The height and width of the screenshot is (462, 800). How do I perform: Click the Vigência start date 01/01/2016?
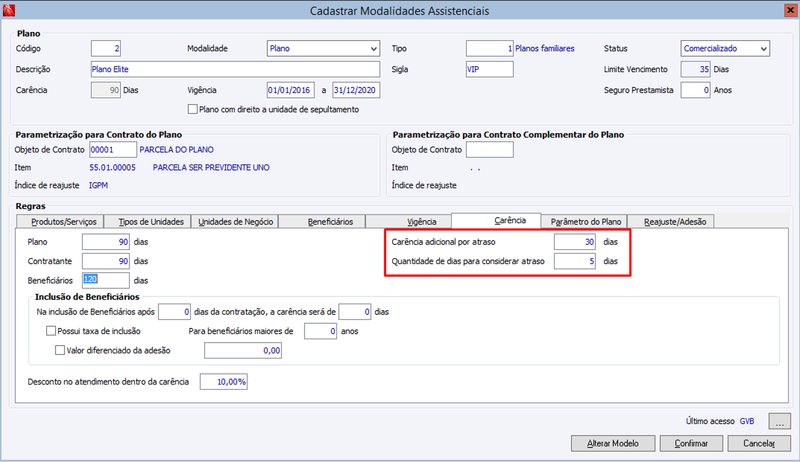tap(290, 90)
